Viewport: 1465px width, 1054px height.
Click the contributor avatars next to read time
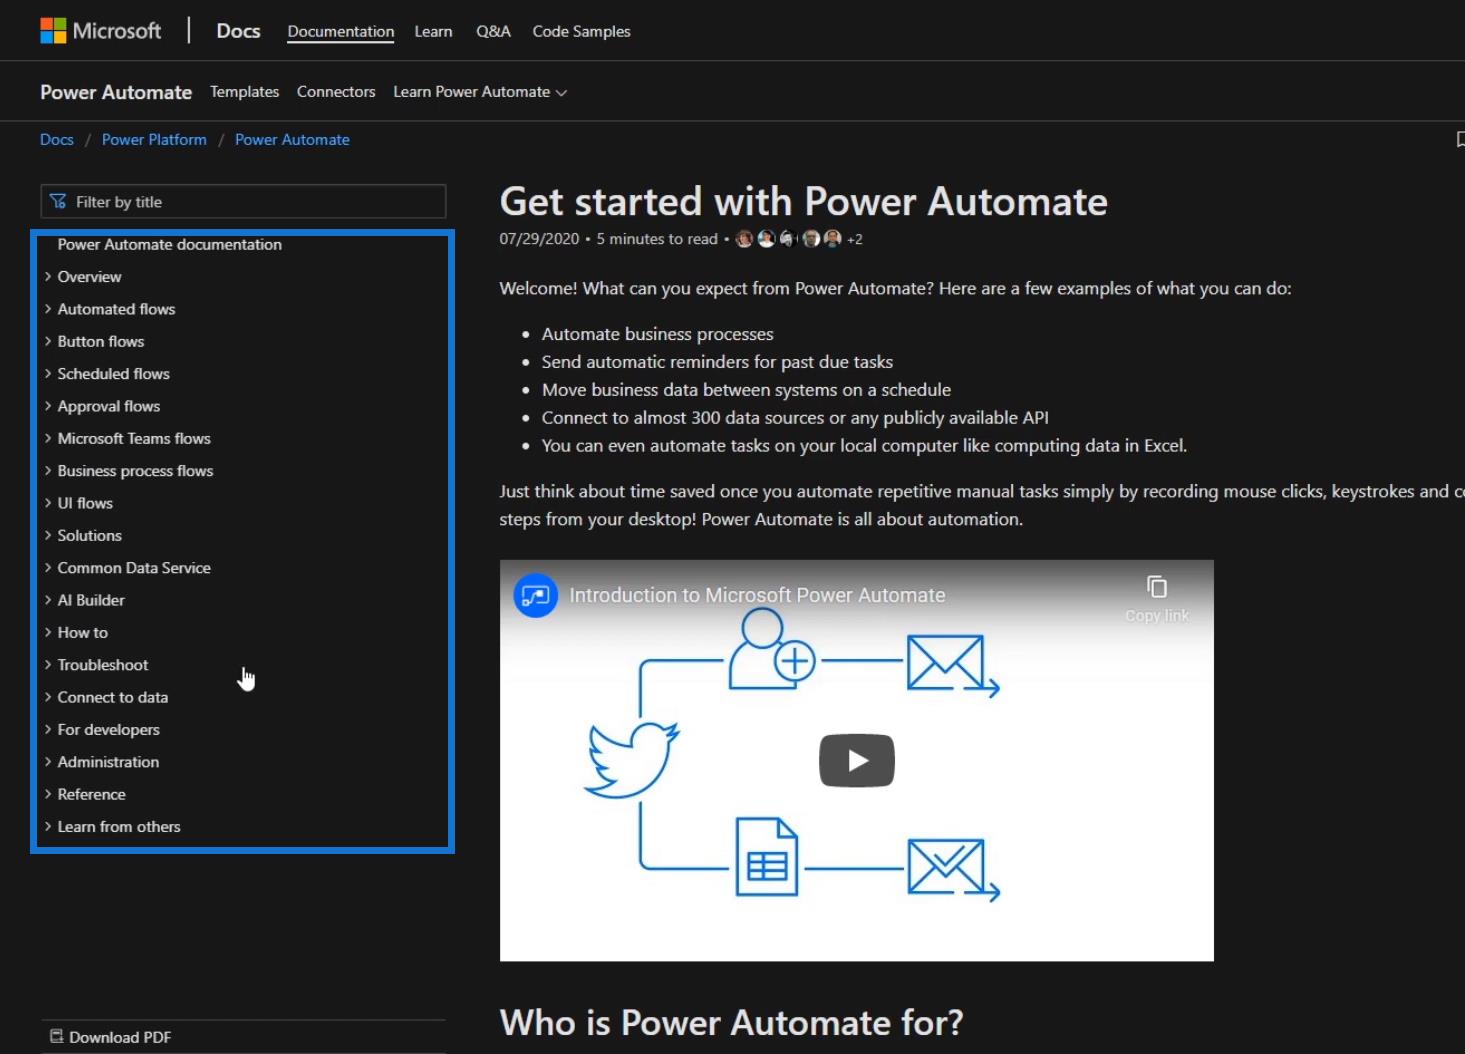pyautogui.click(x=788, y=239)
